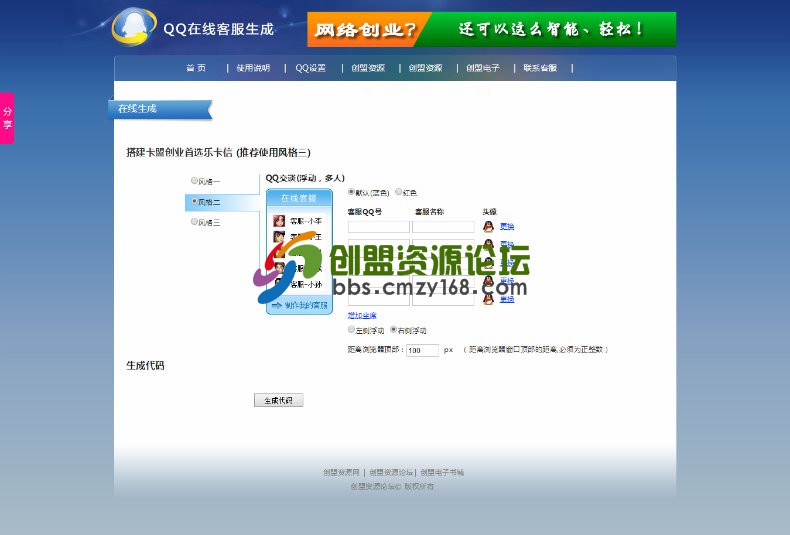Viewport: 790px width, 535px height.
Task: Open 创盟电子 in navigation bar
Action: click(x=483, y=68)
